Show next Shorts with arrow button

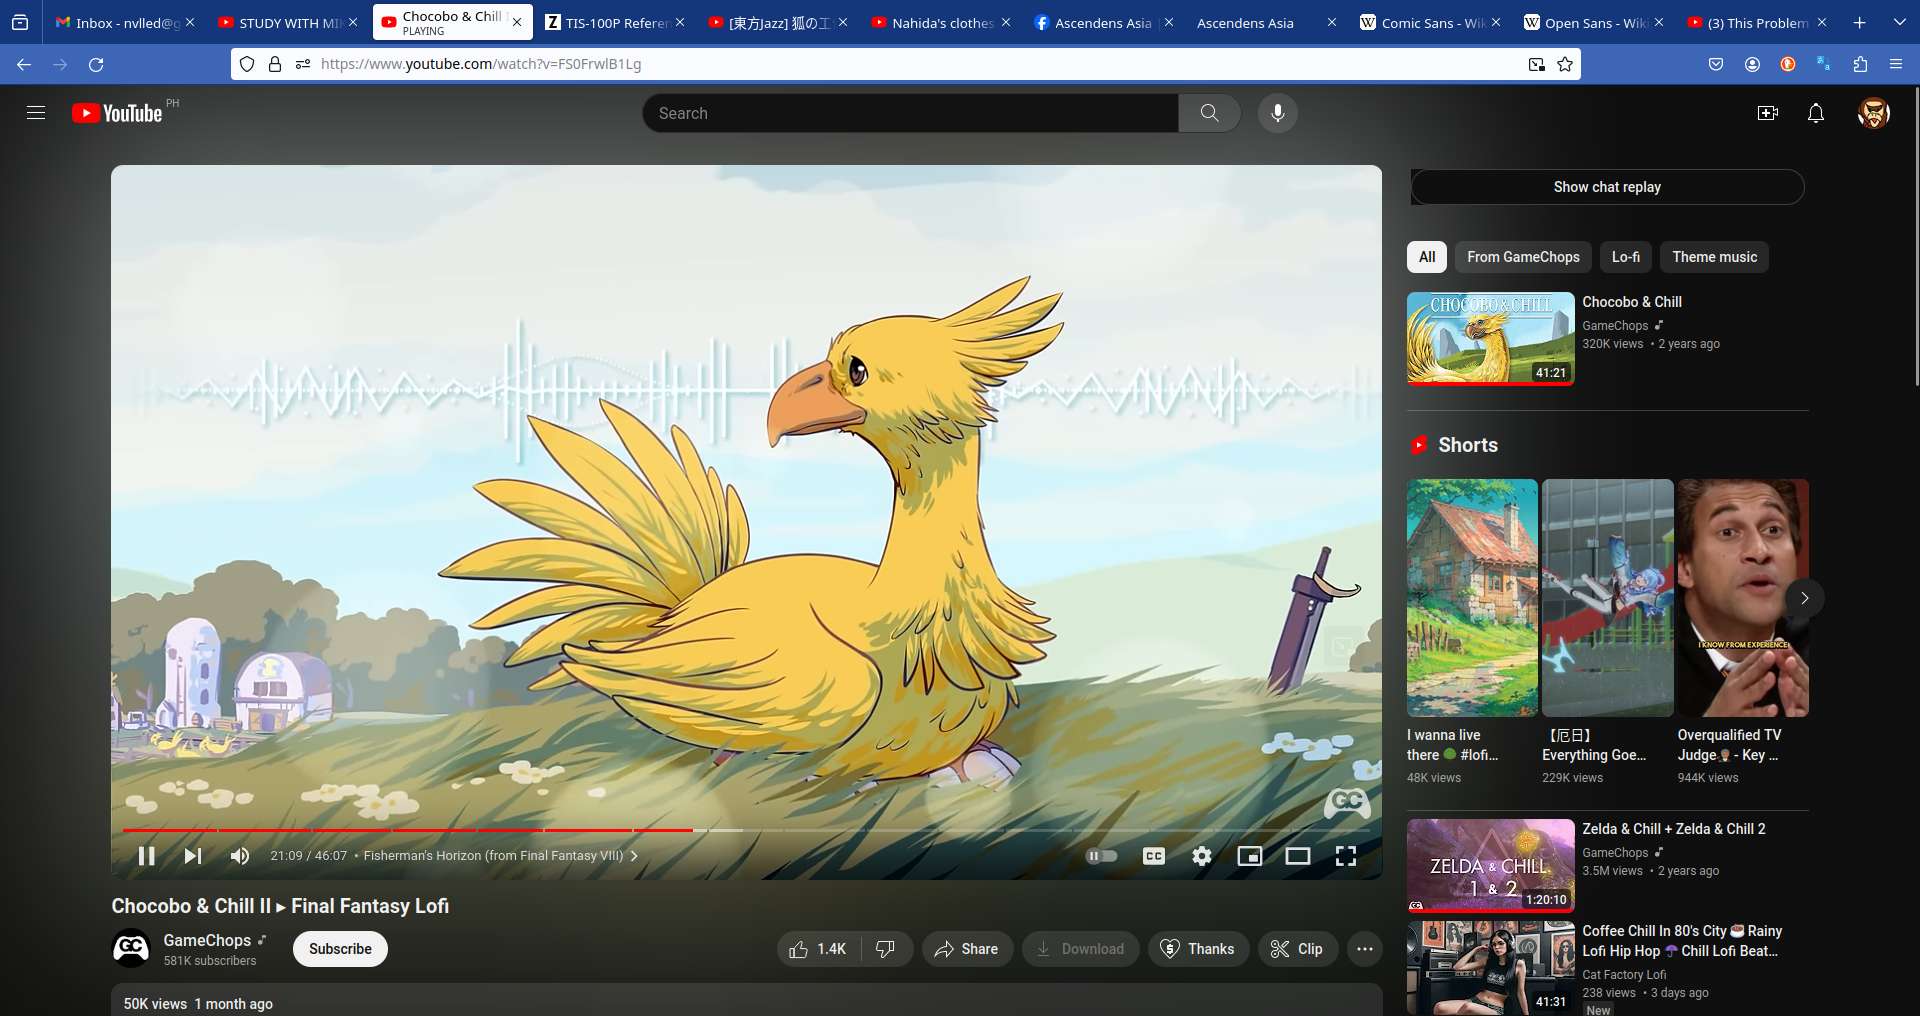point(1804,598)
